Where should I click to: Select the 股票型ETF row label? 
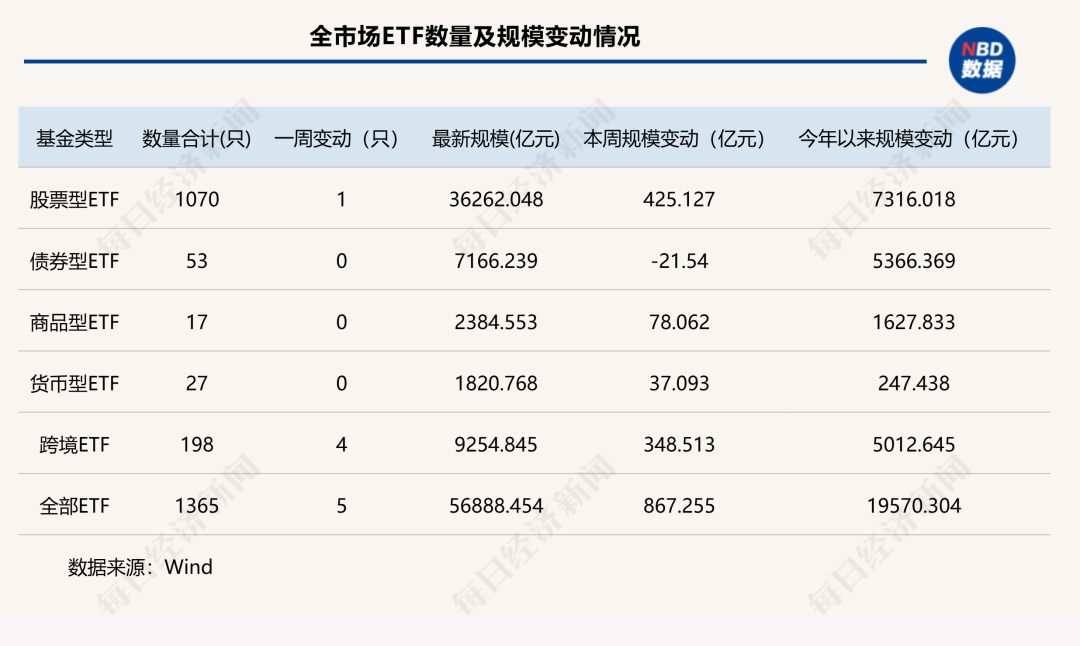click(75, 200)
